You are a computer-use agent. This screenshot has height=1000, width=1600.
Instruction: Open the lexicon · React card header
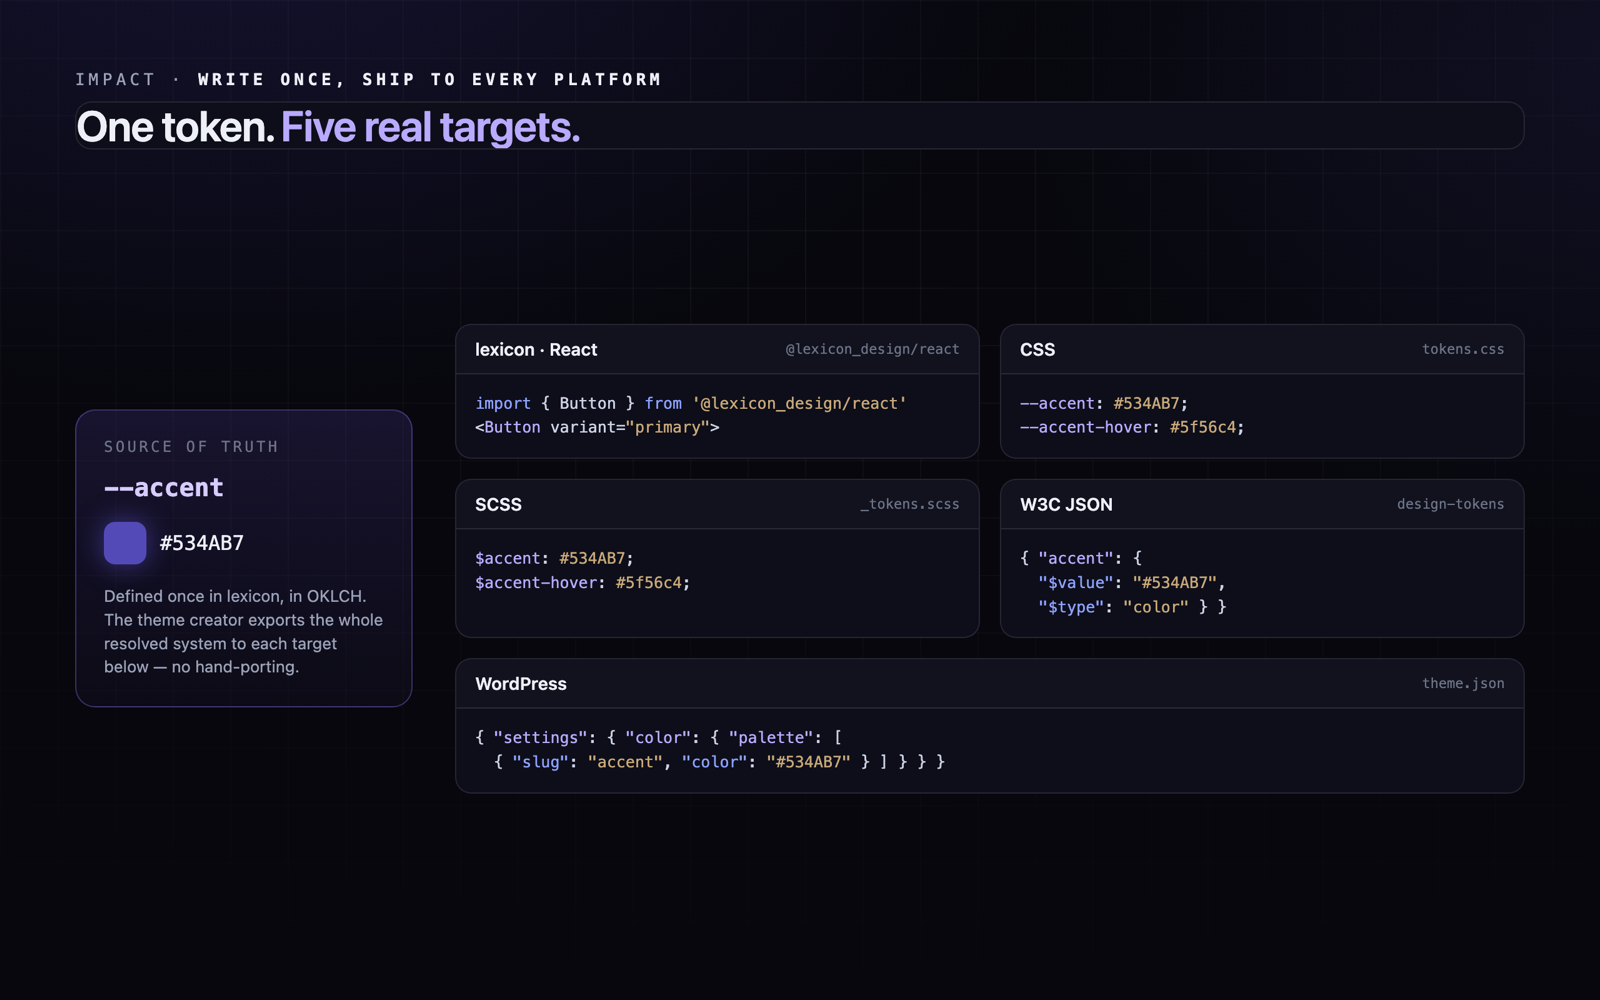pyautogui.click(x=717, y=350)
